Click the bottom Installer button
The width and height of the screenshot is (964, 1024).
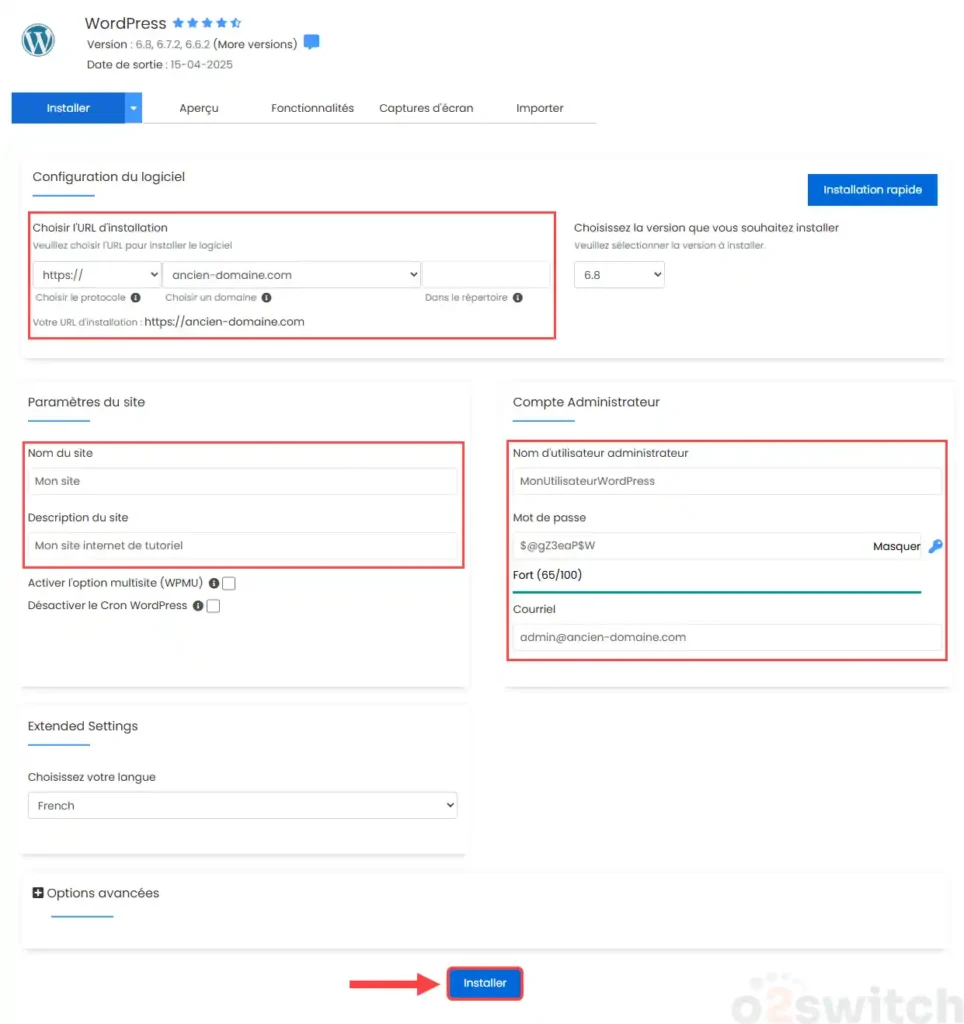(485, 983)
